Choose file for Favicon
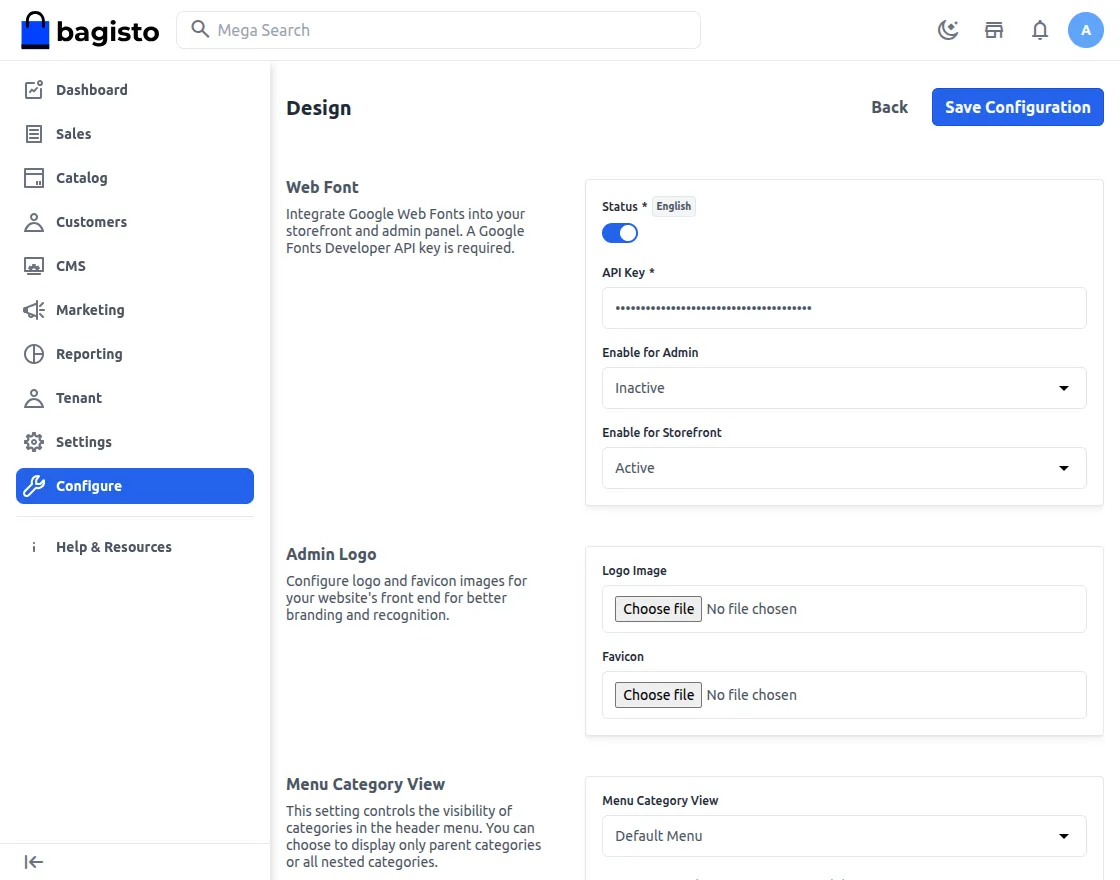 (658, 695)
